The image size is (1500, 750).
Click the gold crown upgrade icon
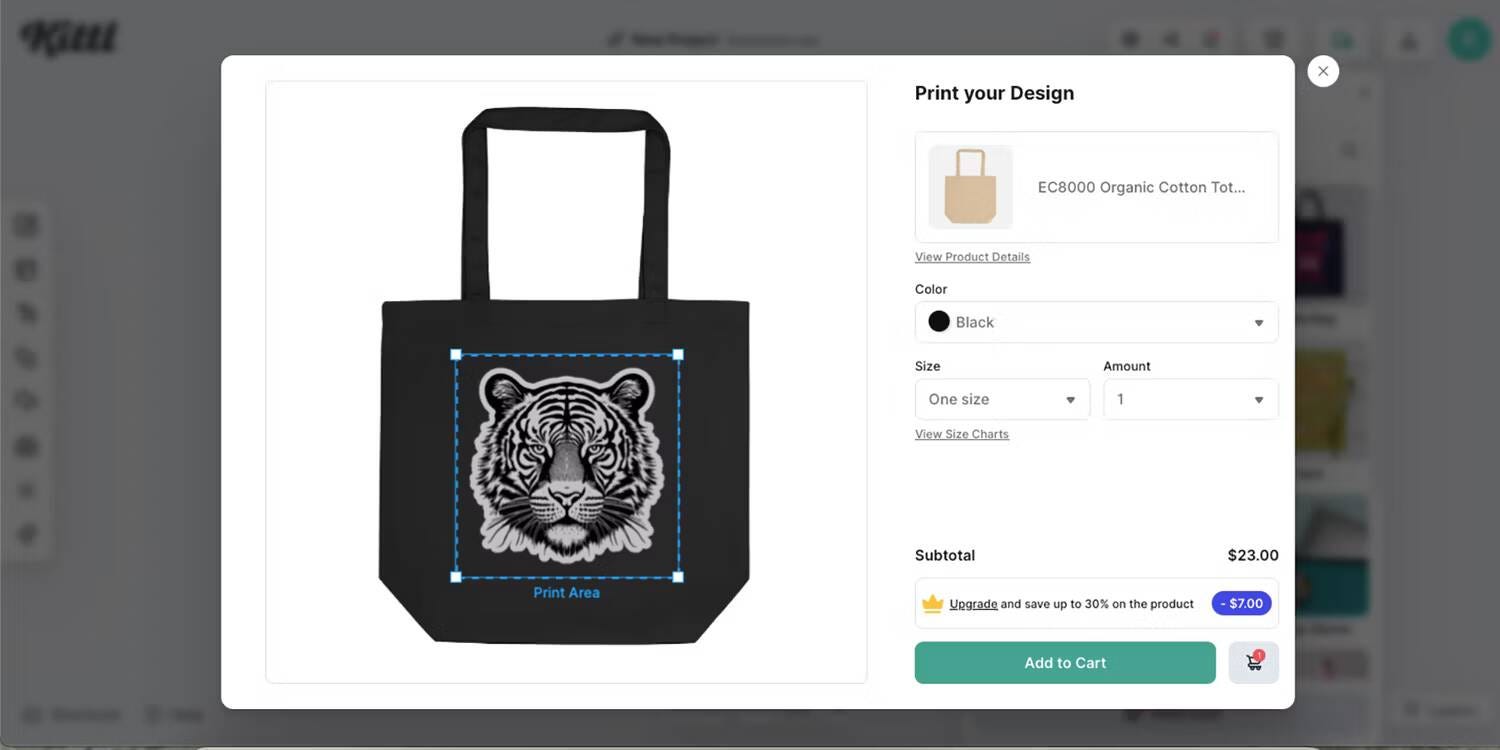coord(932,604)
